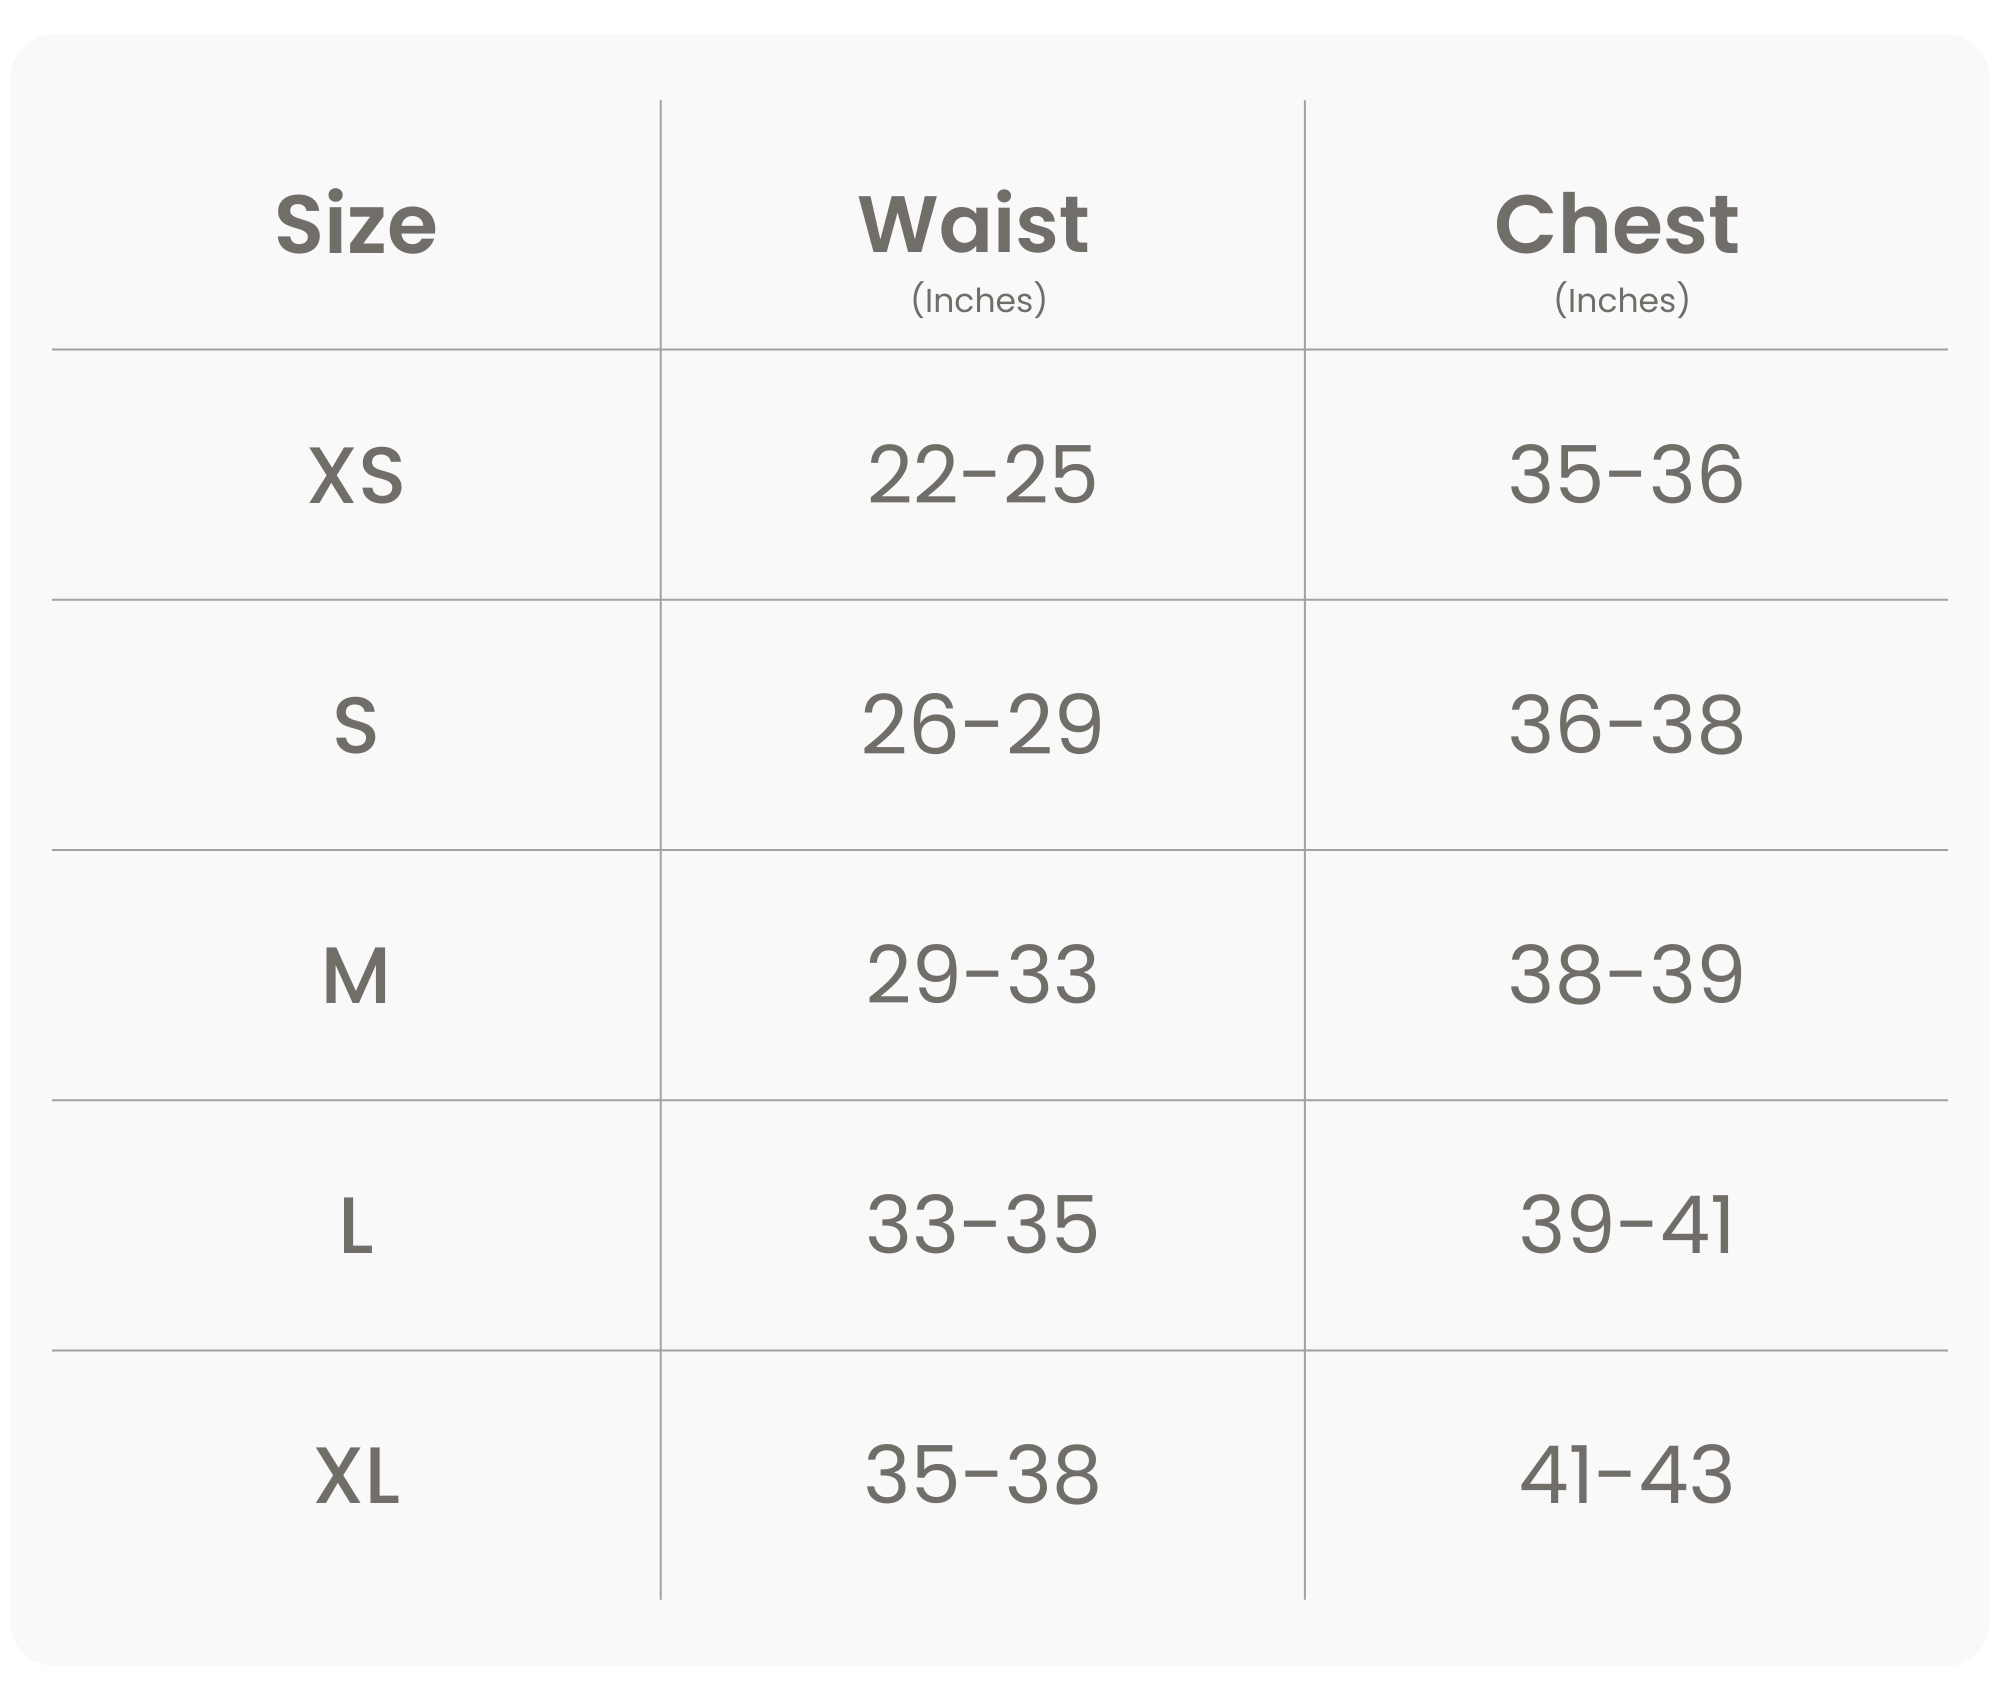This screenshot has height=1700, width=2000.
Task: Select the M size row label
Action: pos(356,976)
